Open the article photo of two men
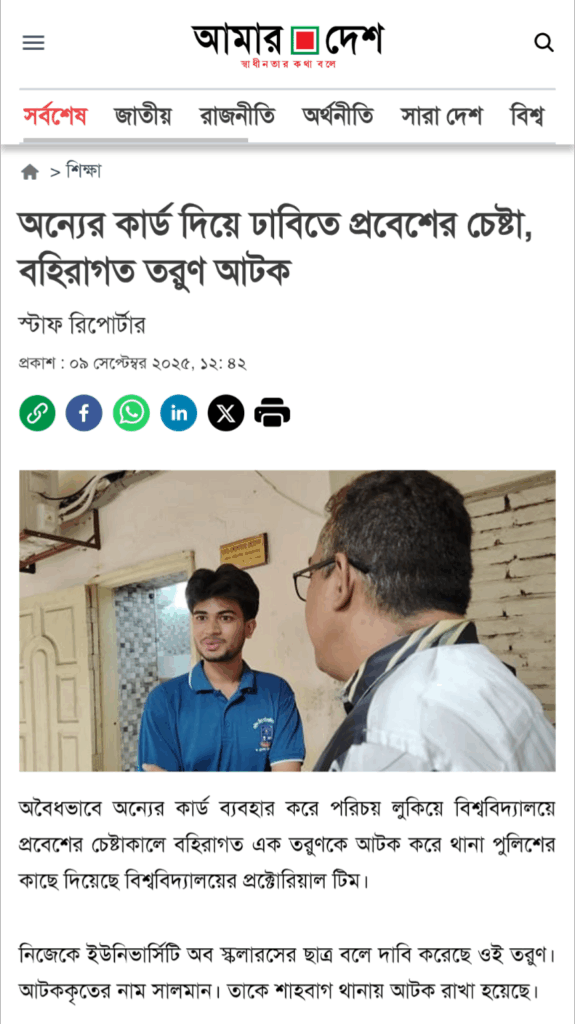 point(288,620)
